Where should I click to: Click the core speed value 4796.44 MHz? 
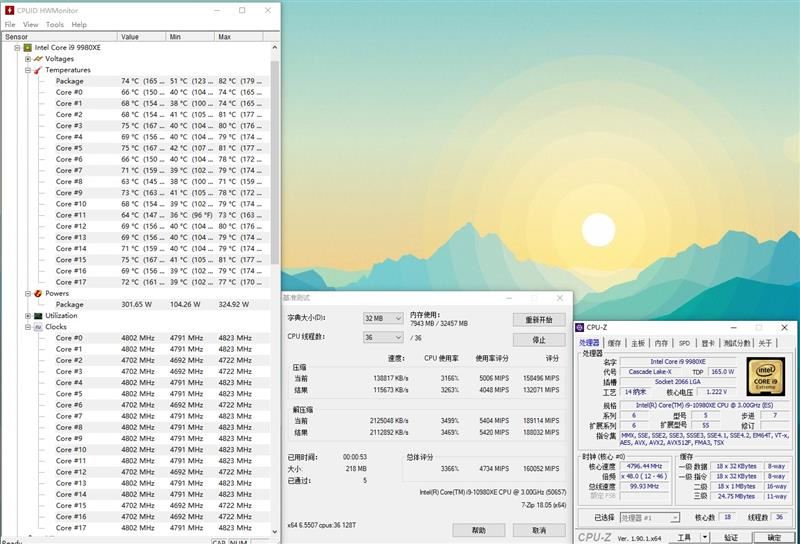[x=644, y=466]
